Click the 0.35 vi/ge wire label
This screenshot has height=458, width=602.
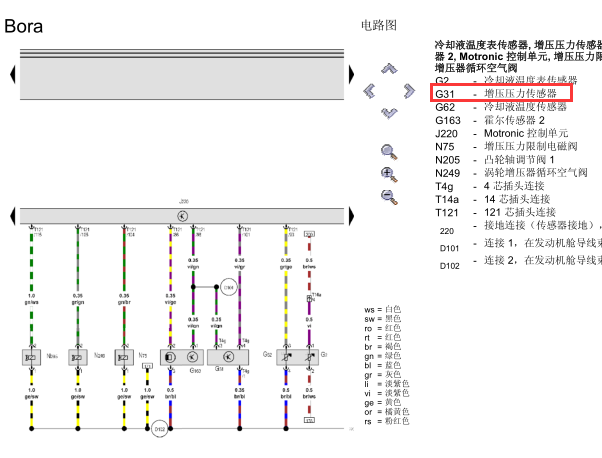click(170, 299)
